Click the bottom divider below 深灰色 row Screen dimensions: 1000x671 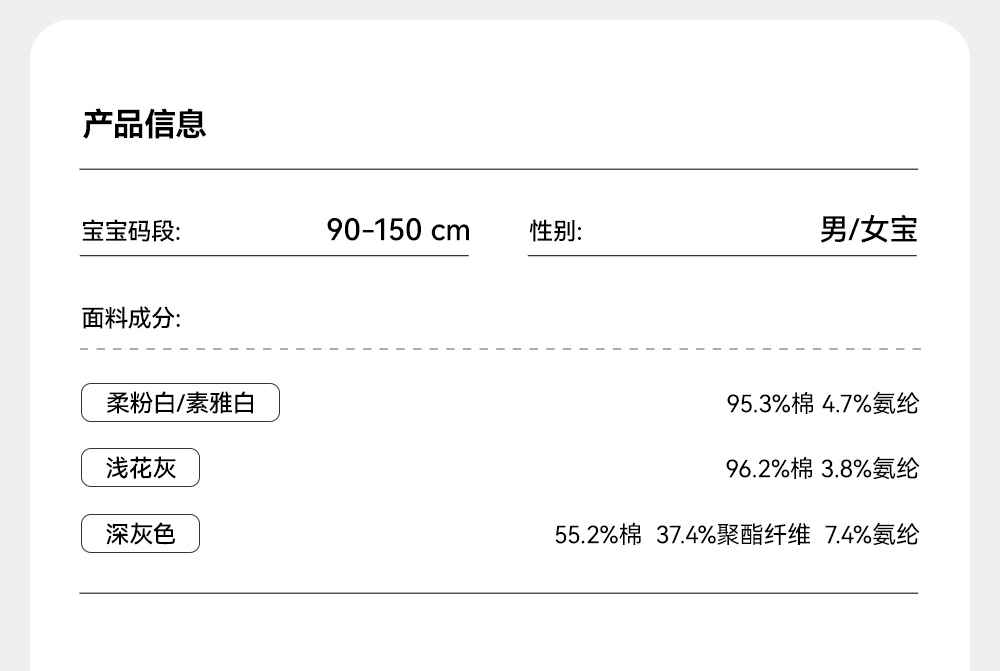499,593
